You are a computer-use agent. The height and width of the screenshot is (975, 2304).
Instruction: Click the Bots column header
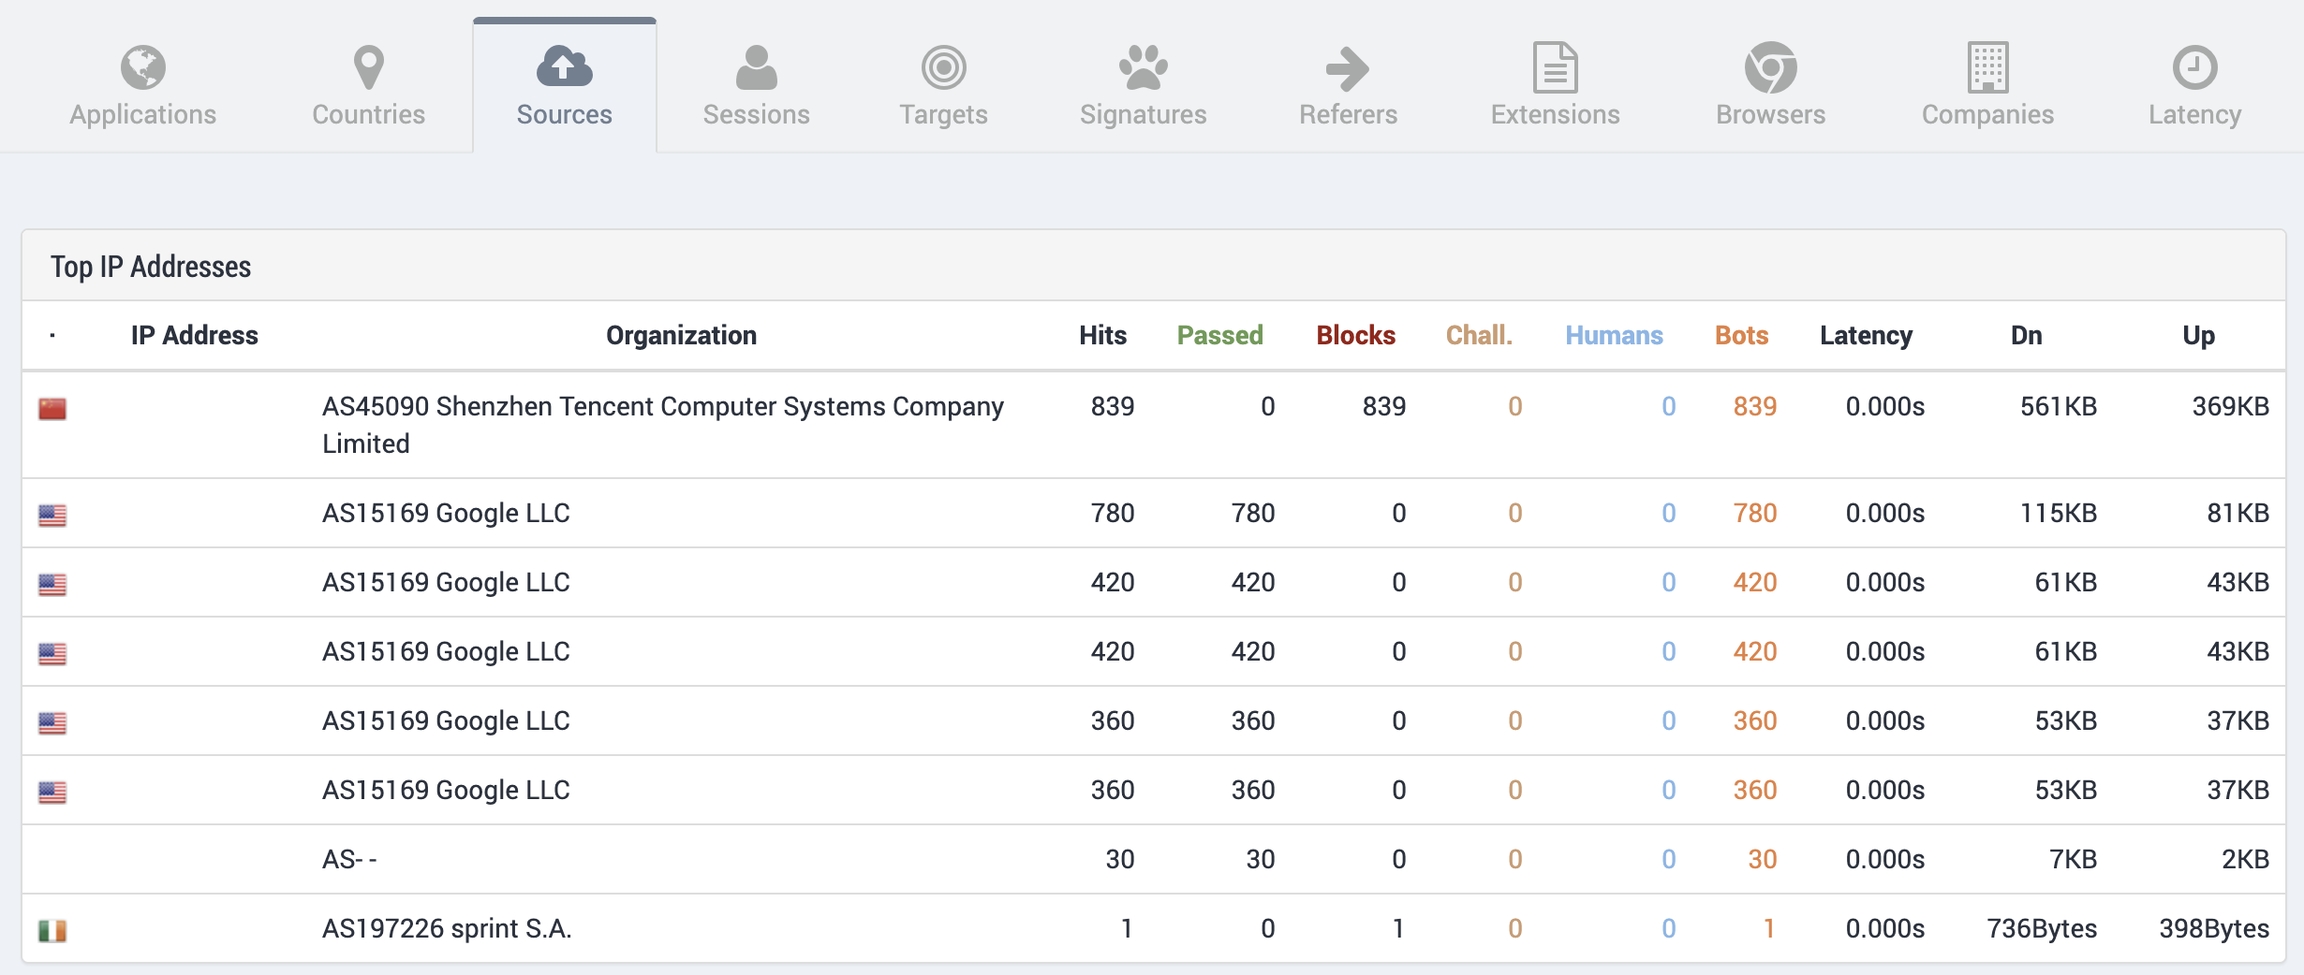1741,335
